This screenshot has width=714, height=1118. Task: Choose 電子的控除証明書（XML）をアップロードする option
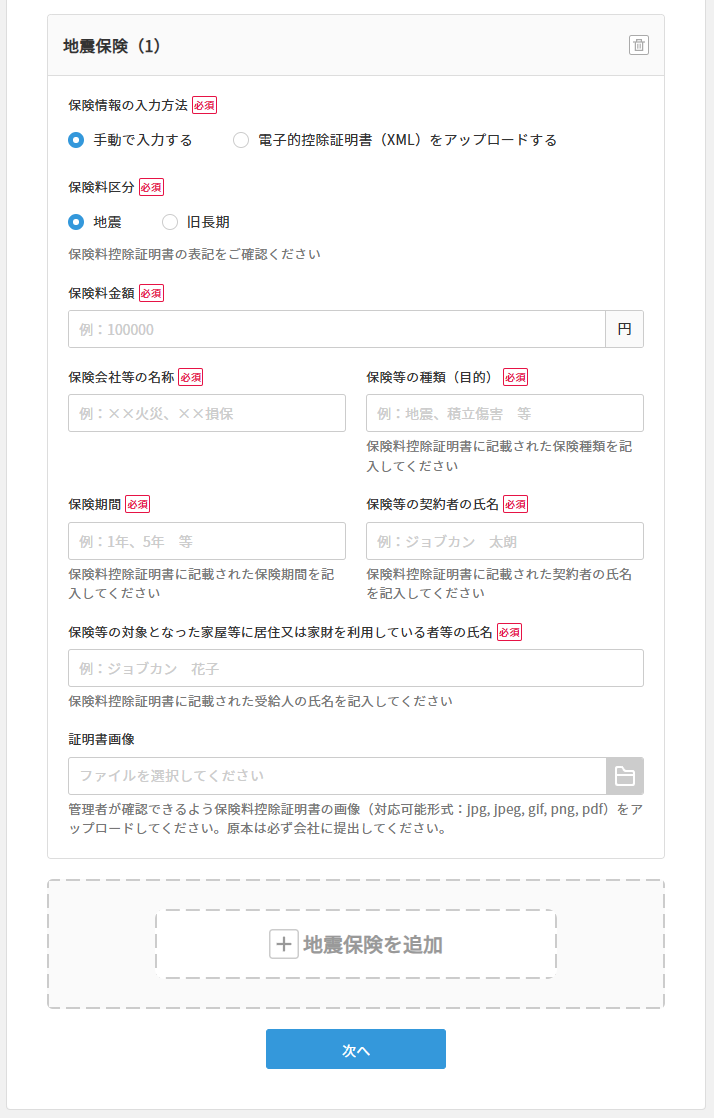click(x=240, y=141)
